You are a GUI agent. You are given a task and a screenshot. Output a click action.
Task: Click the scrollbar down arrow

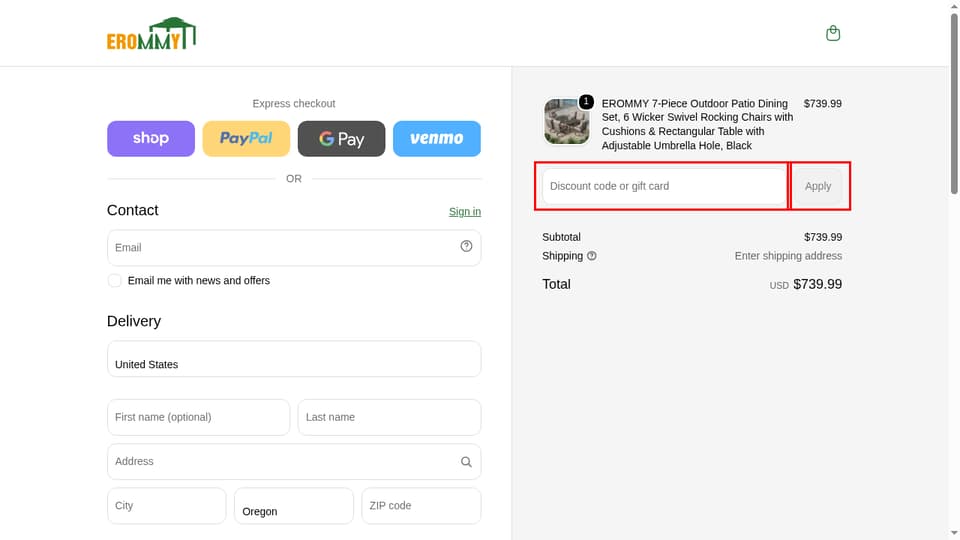[x=954, y=534]
